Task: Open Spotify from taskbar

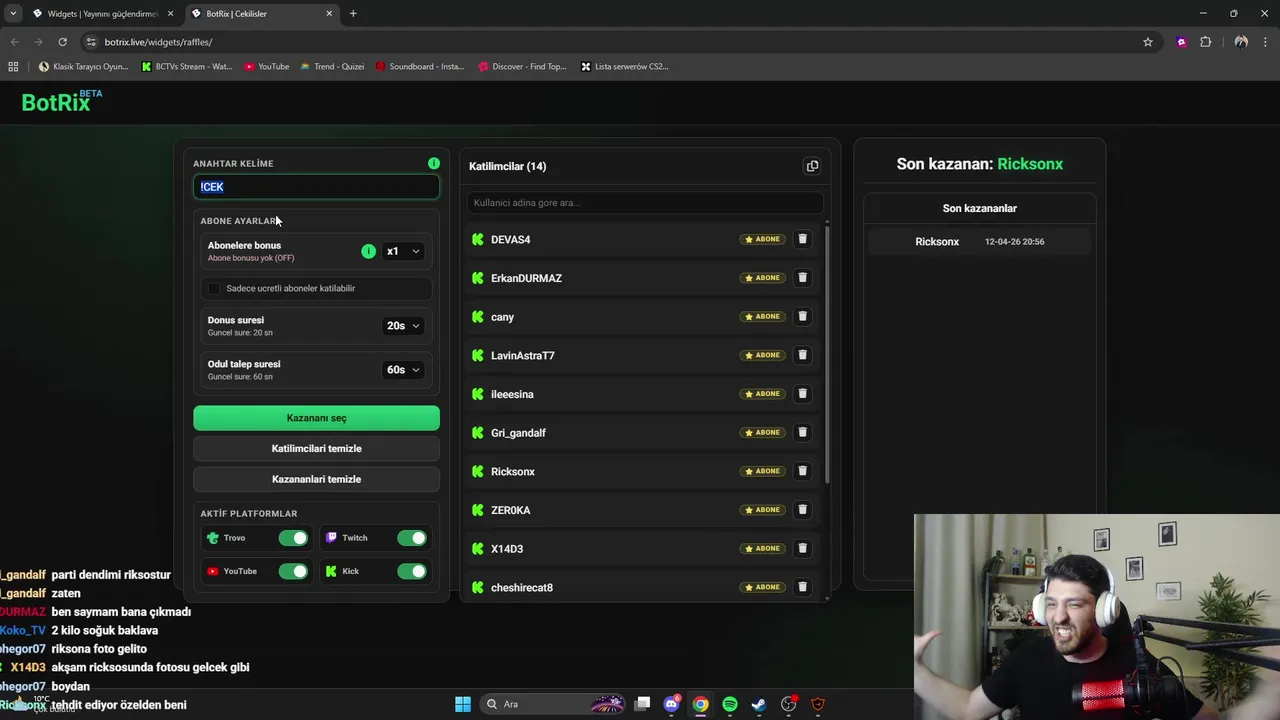Action: point(730,704)
